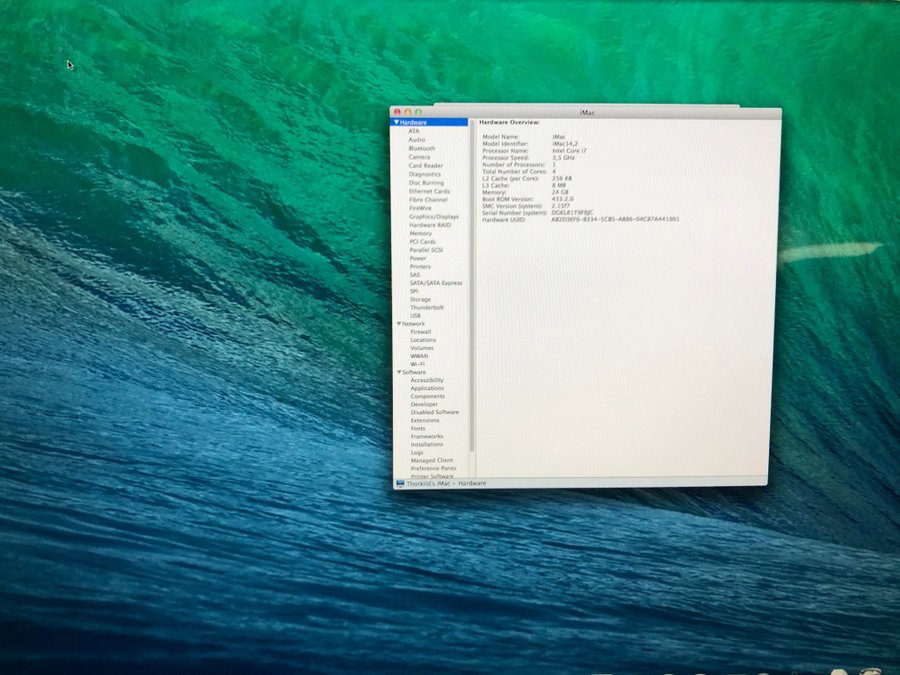900x675 pixels.
Task: Select WWAN in the sidebar
Action: pyautogui.click(x=419, y=356)
